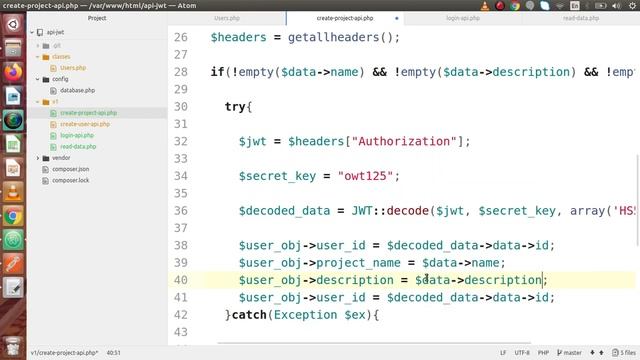The image size is (640, 360).
Task: Open LibreOffice Calc from the dock
Action: pos(13,145)
